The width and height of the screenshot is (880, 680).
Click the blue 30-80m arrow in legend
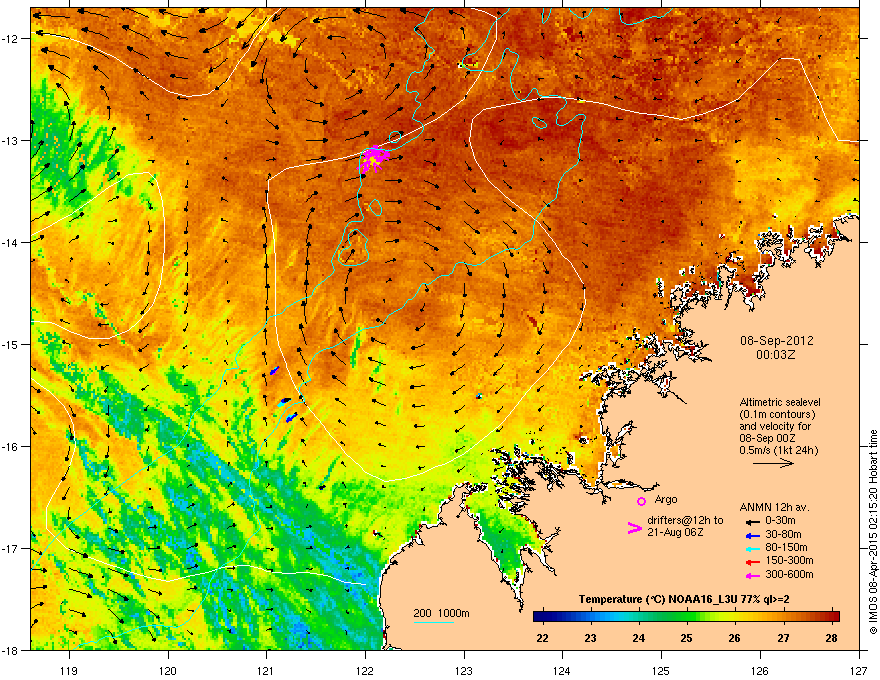click(752, 536)
